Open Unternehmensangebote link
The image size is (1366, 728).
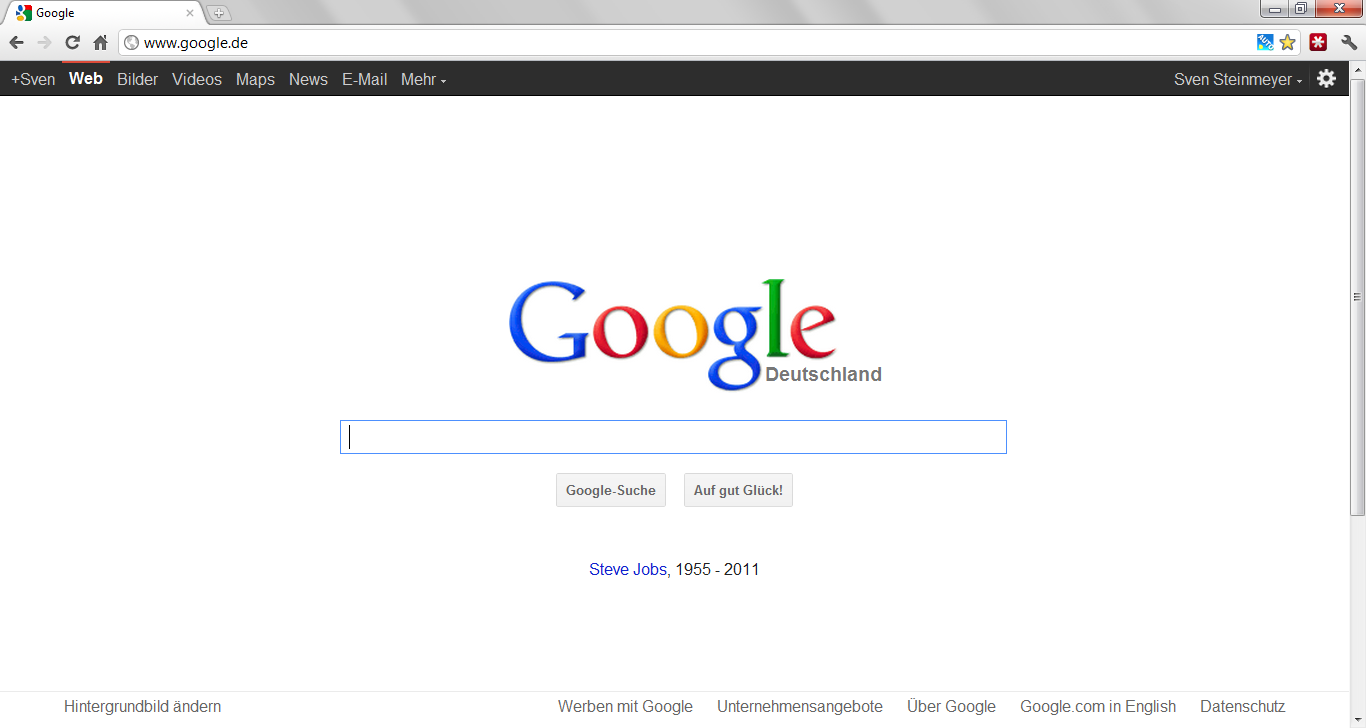(x=800, y=706)
